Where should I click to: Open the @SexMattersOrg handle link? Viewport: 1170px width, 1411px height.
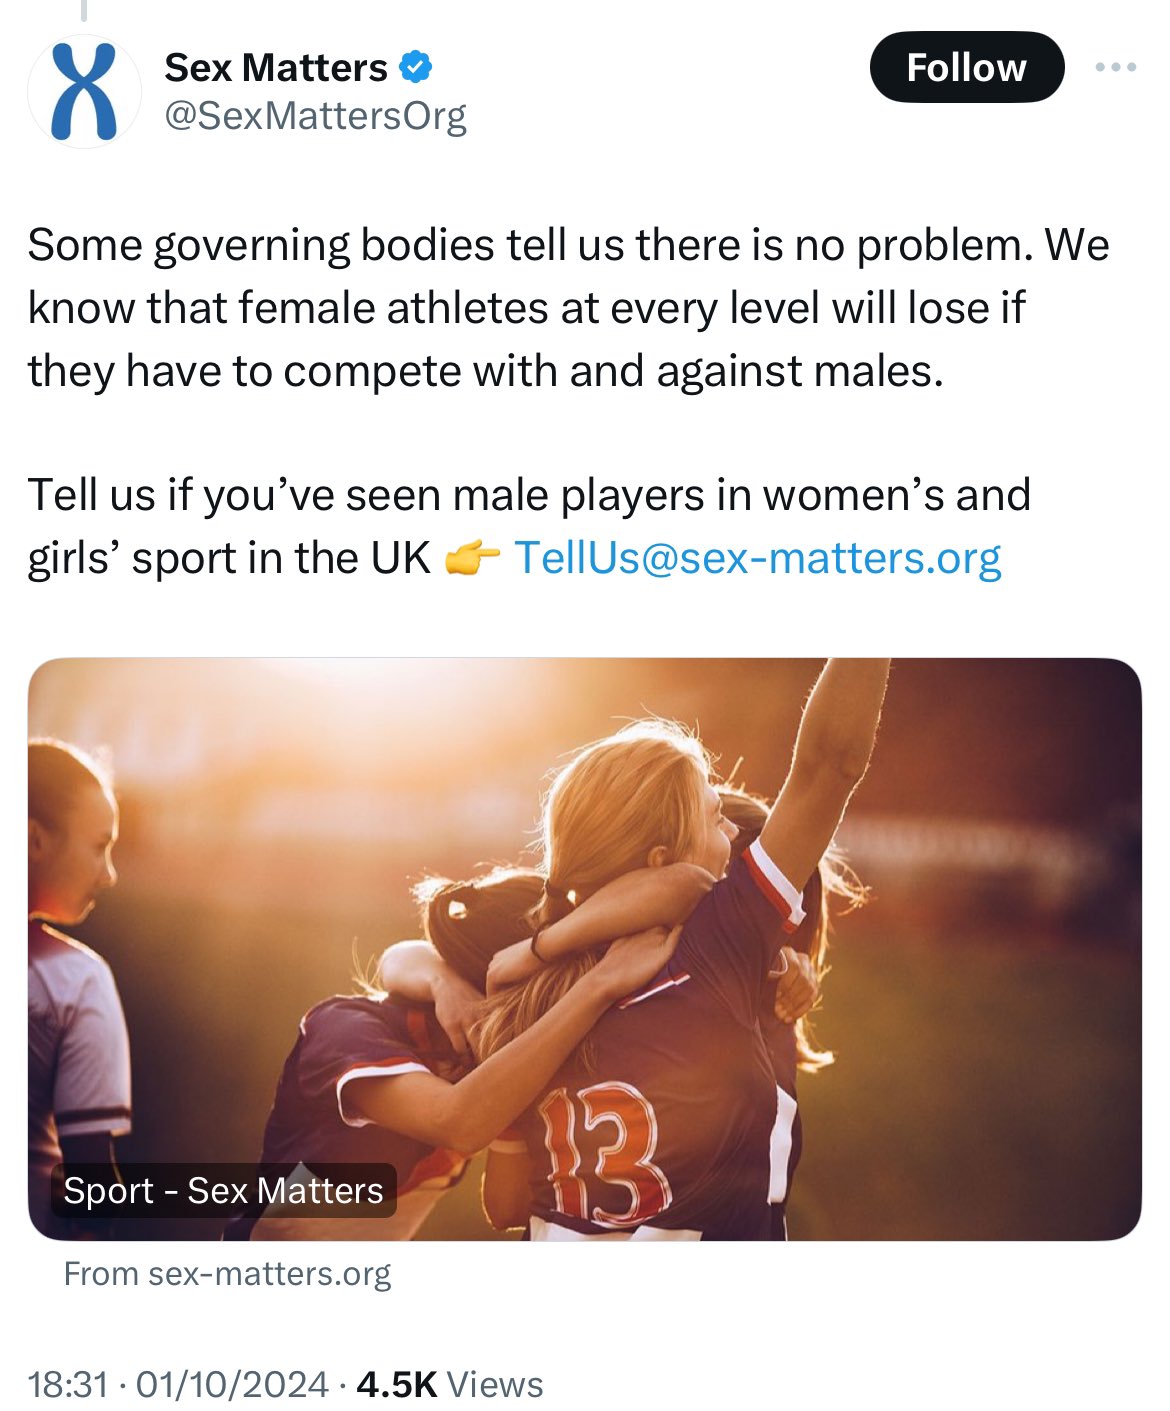click(315, 116)
